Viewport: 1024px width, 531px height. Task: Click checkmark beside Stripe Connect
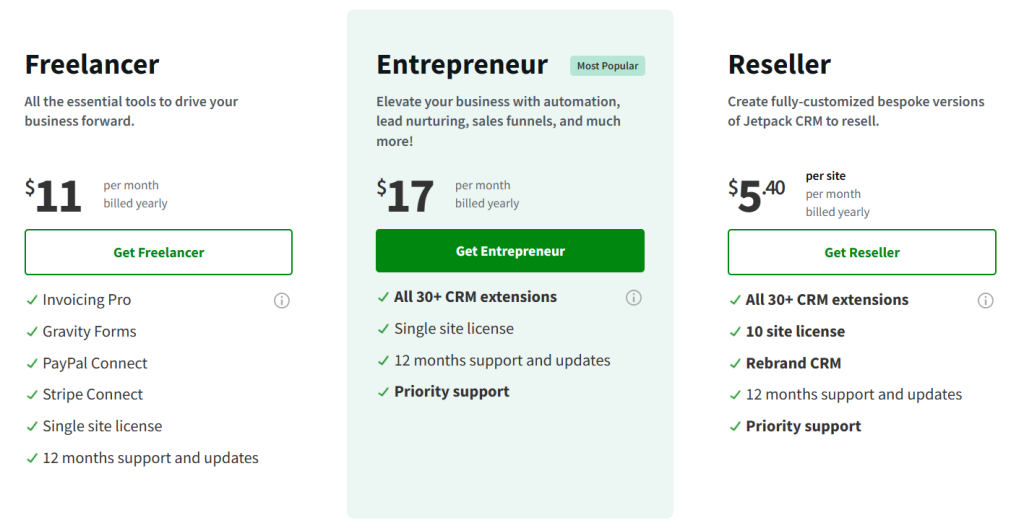tap(31, 395)
